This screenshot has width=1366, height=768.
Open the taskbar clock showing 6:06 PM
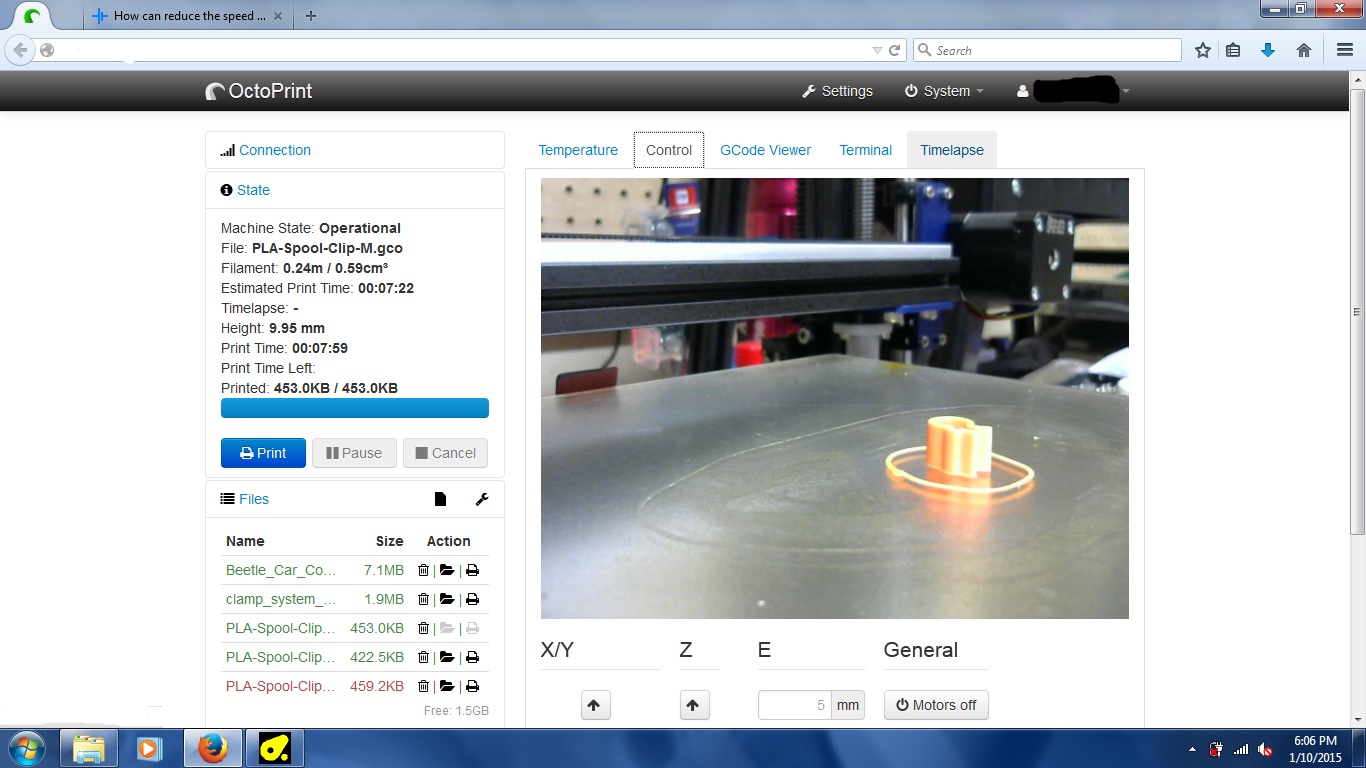click(1316, 749)
